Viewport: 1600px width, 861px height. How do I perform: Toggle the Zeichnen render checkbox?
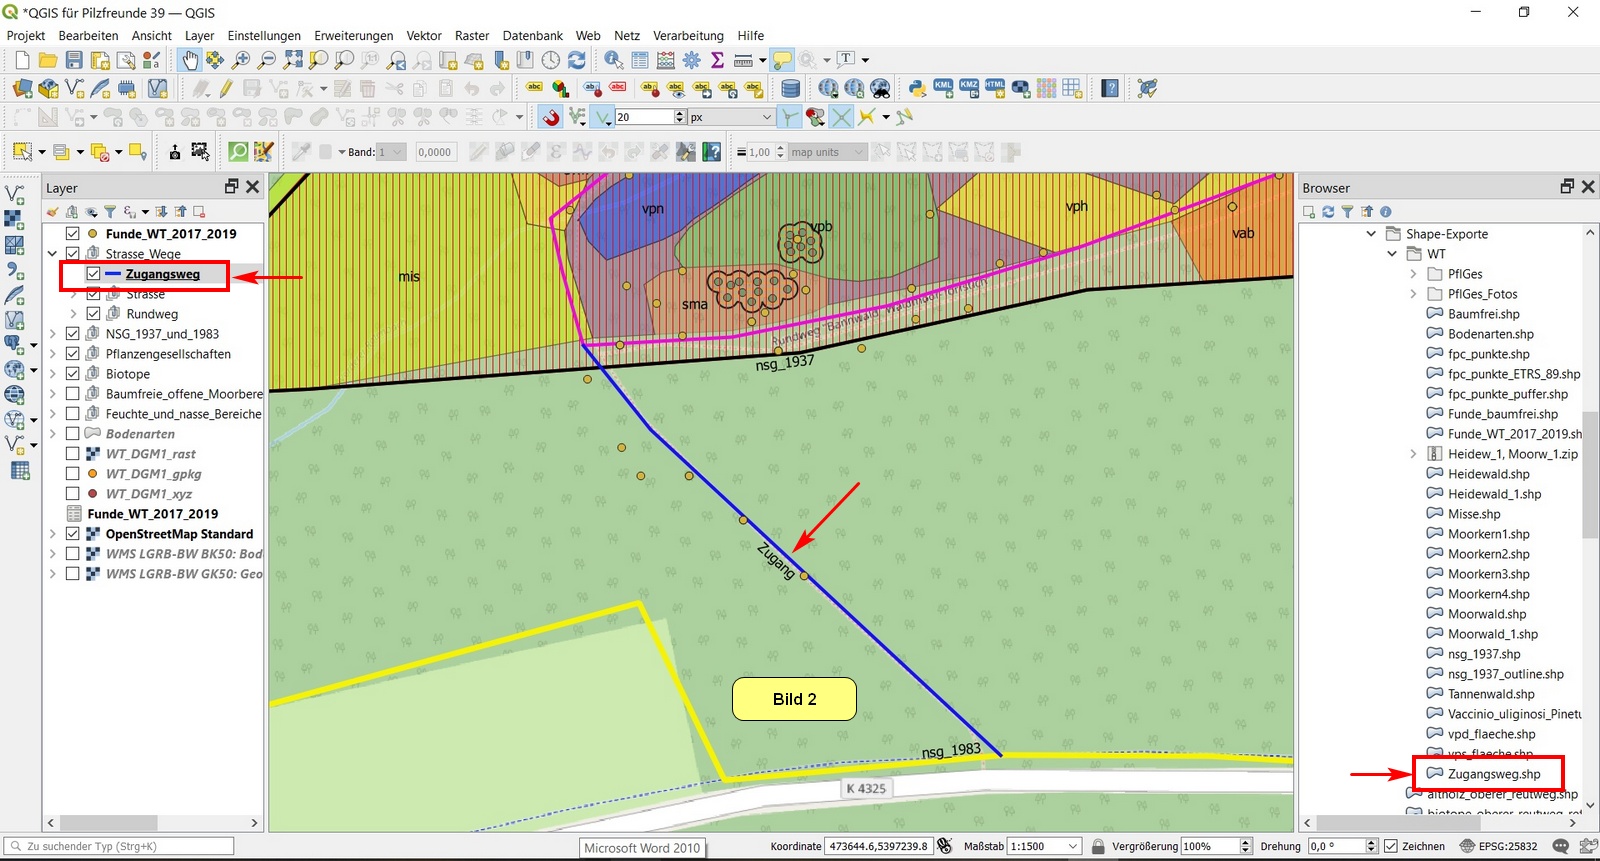pyautogui.click(x=1390, y=846)
